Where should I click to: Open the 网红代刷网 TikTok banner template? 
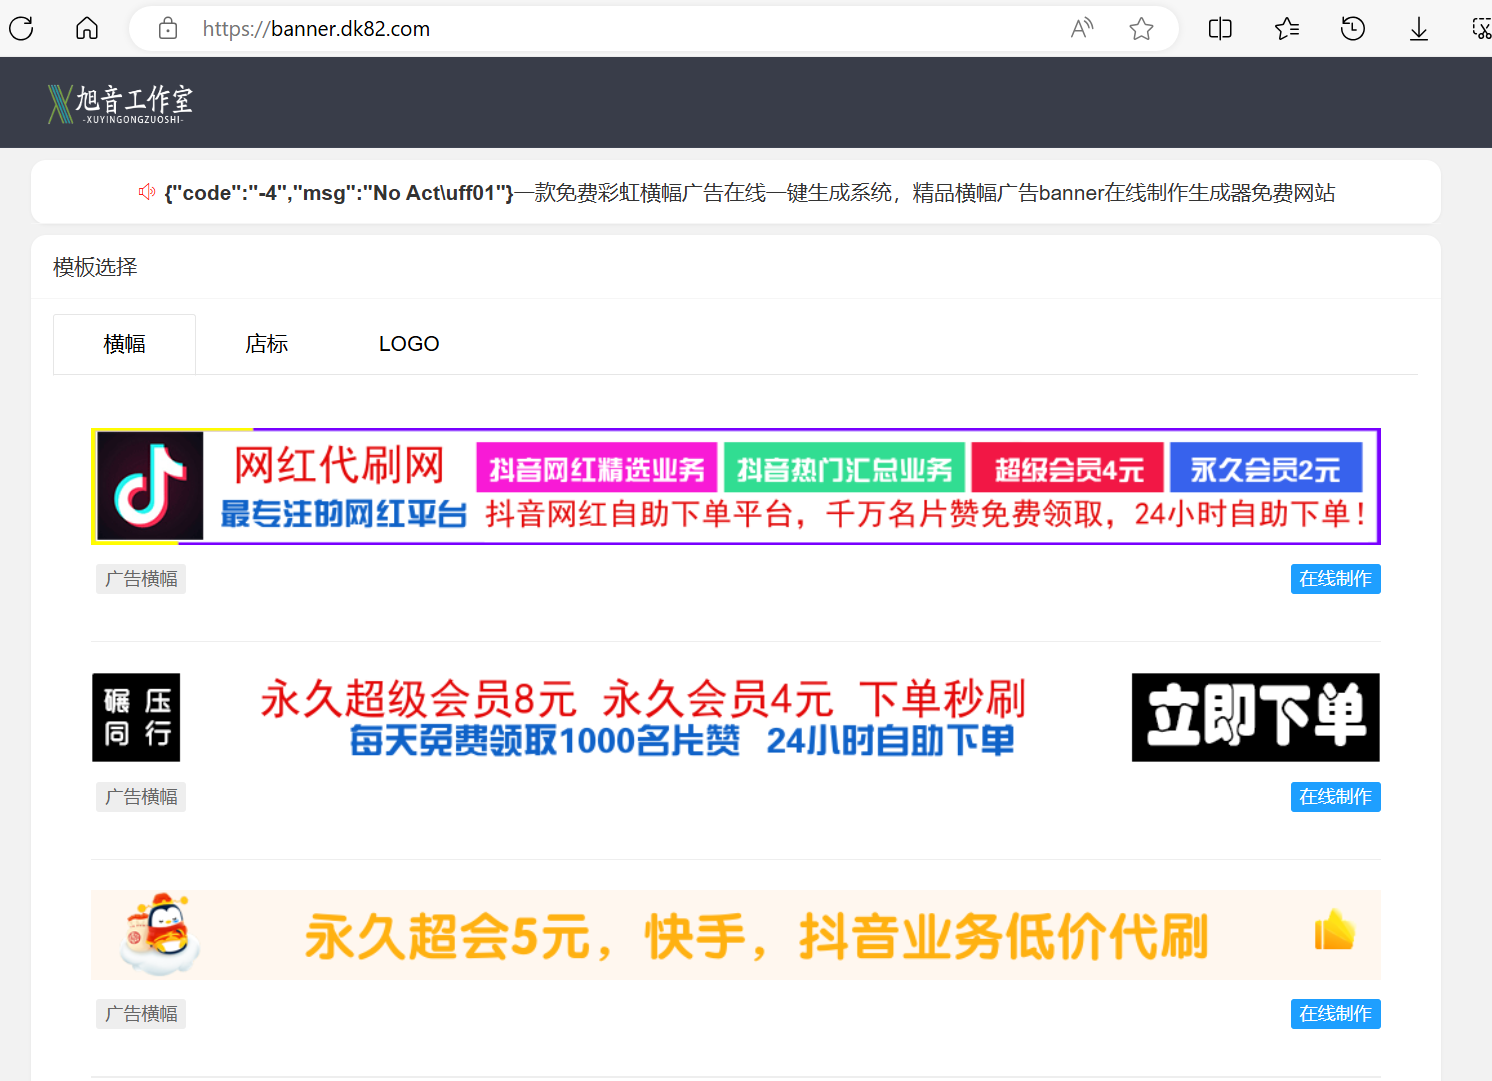(736, 487)
